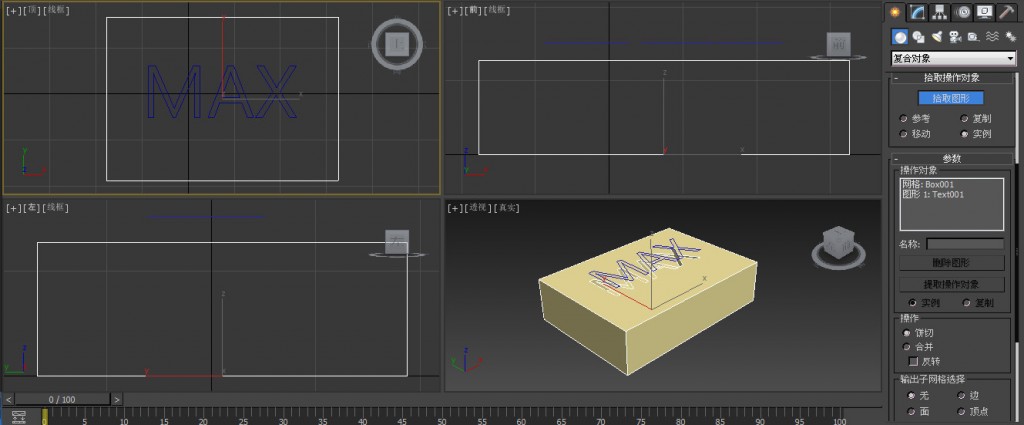This screenshot has height=425, width=1024.
Task: Open the mini curve editor icon below time slider
Action: click(x=18, y=417)
